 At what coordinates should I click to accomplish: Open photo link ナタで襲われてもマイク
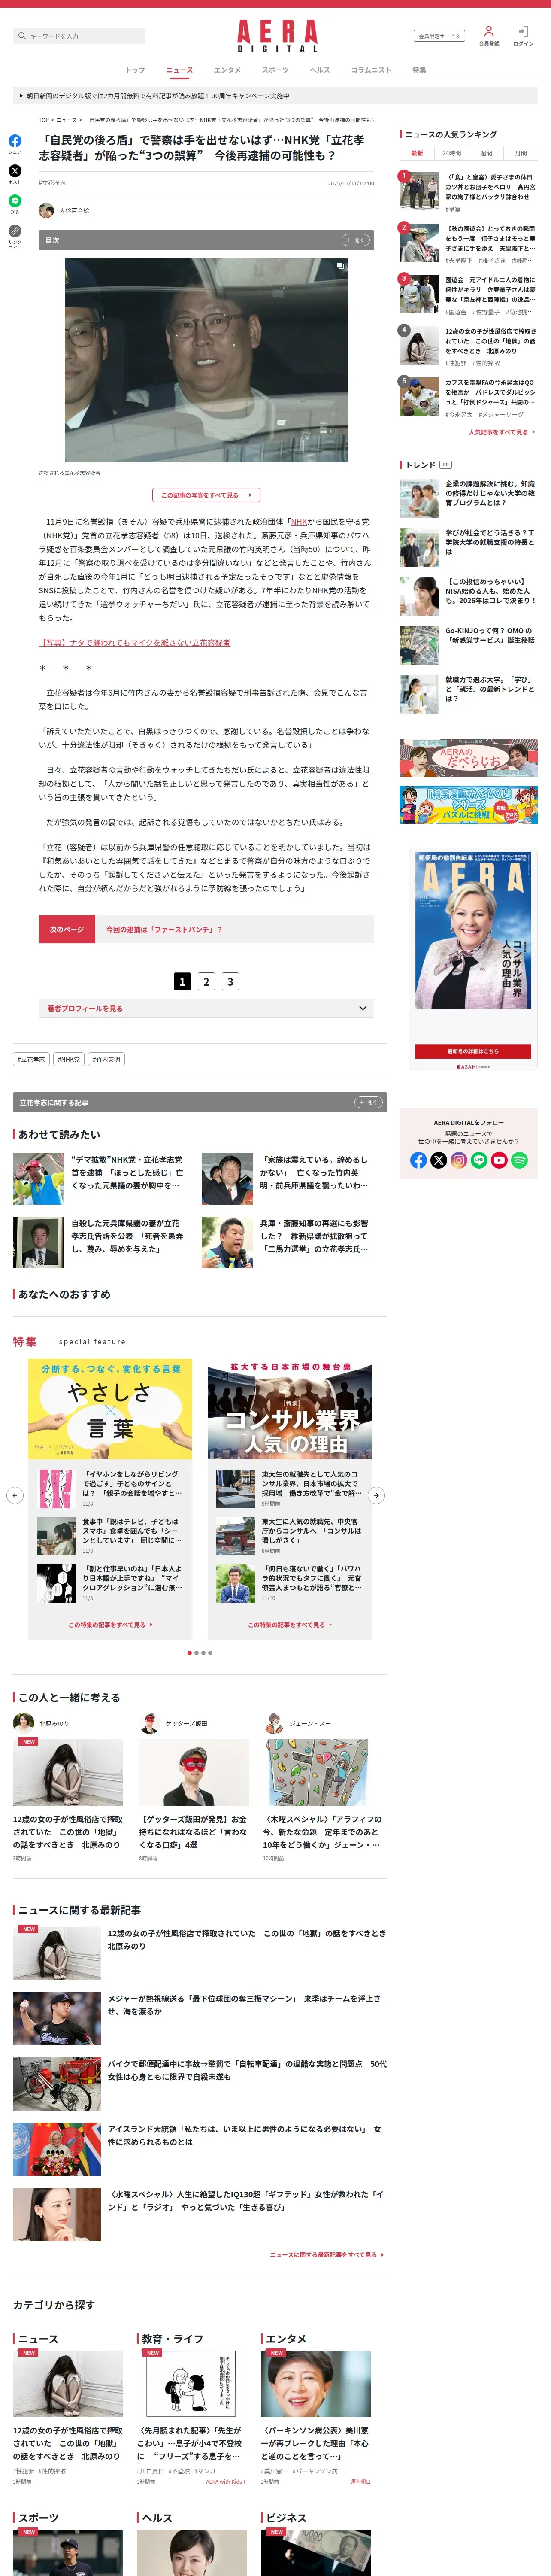click(x=134, y=643)
